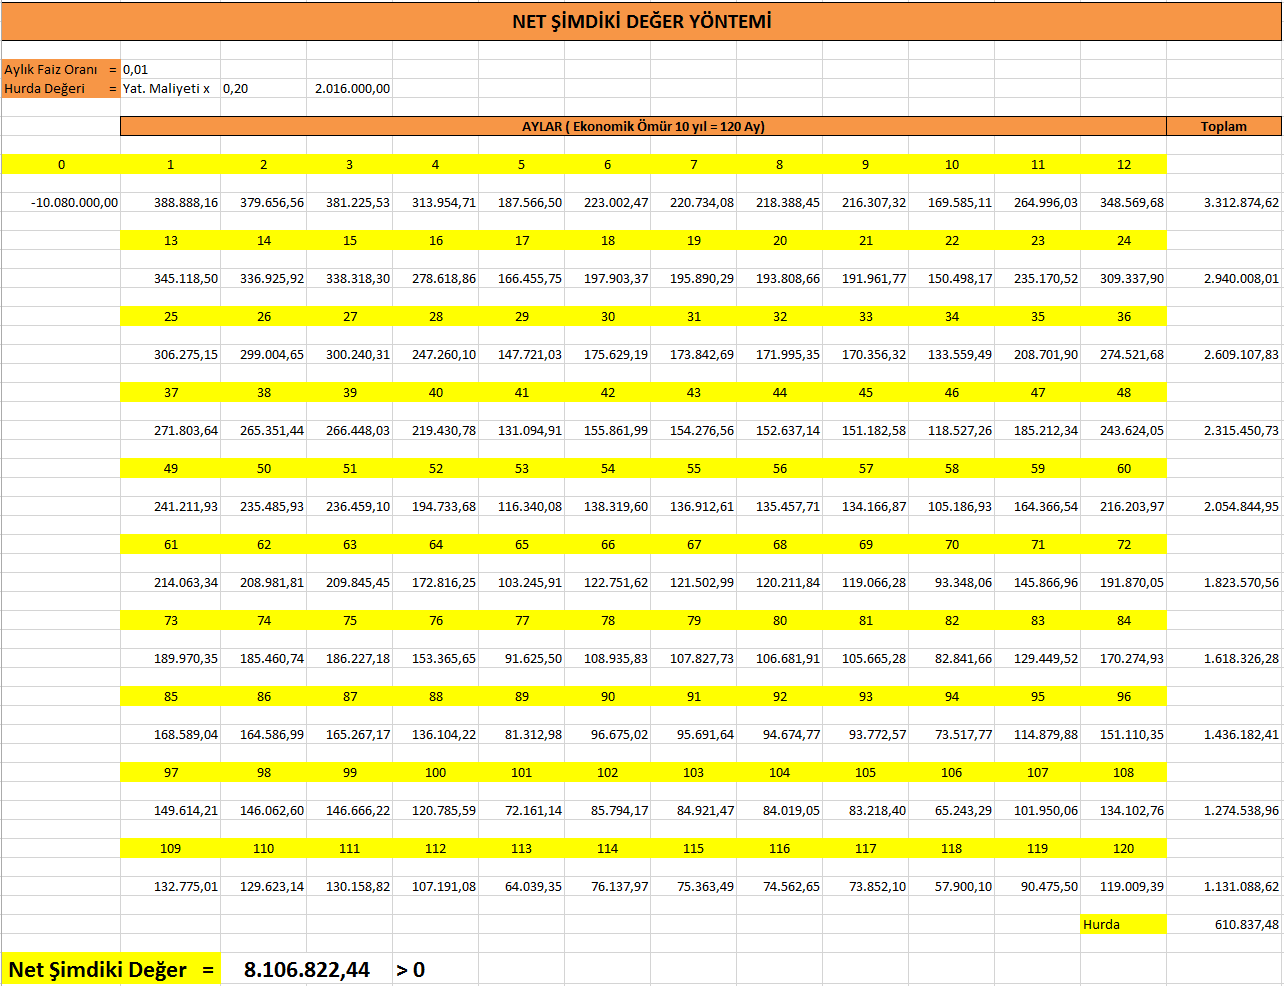Click the month 37 header cell

pos(171,393)
